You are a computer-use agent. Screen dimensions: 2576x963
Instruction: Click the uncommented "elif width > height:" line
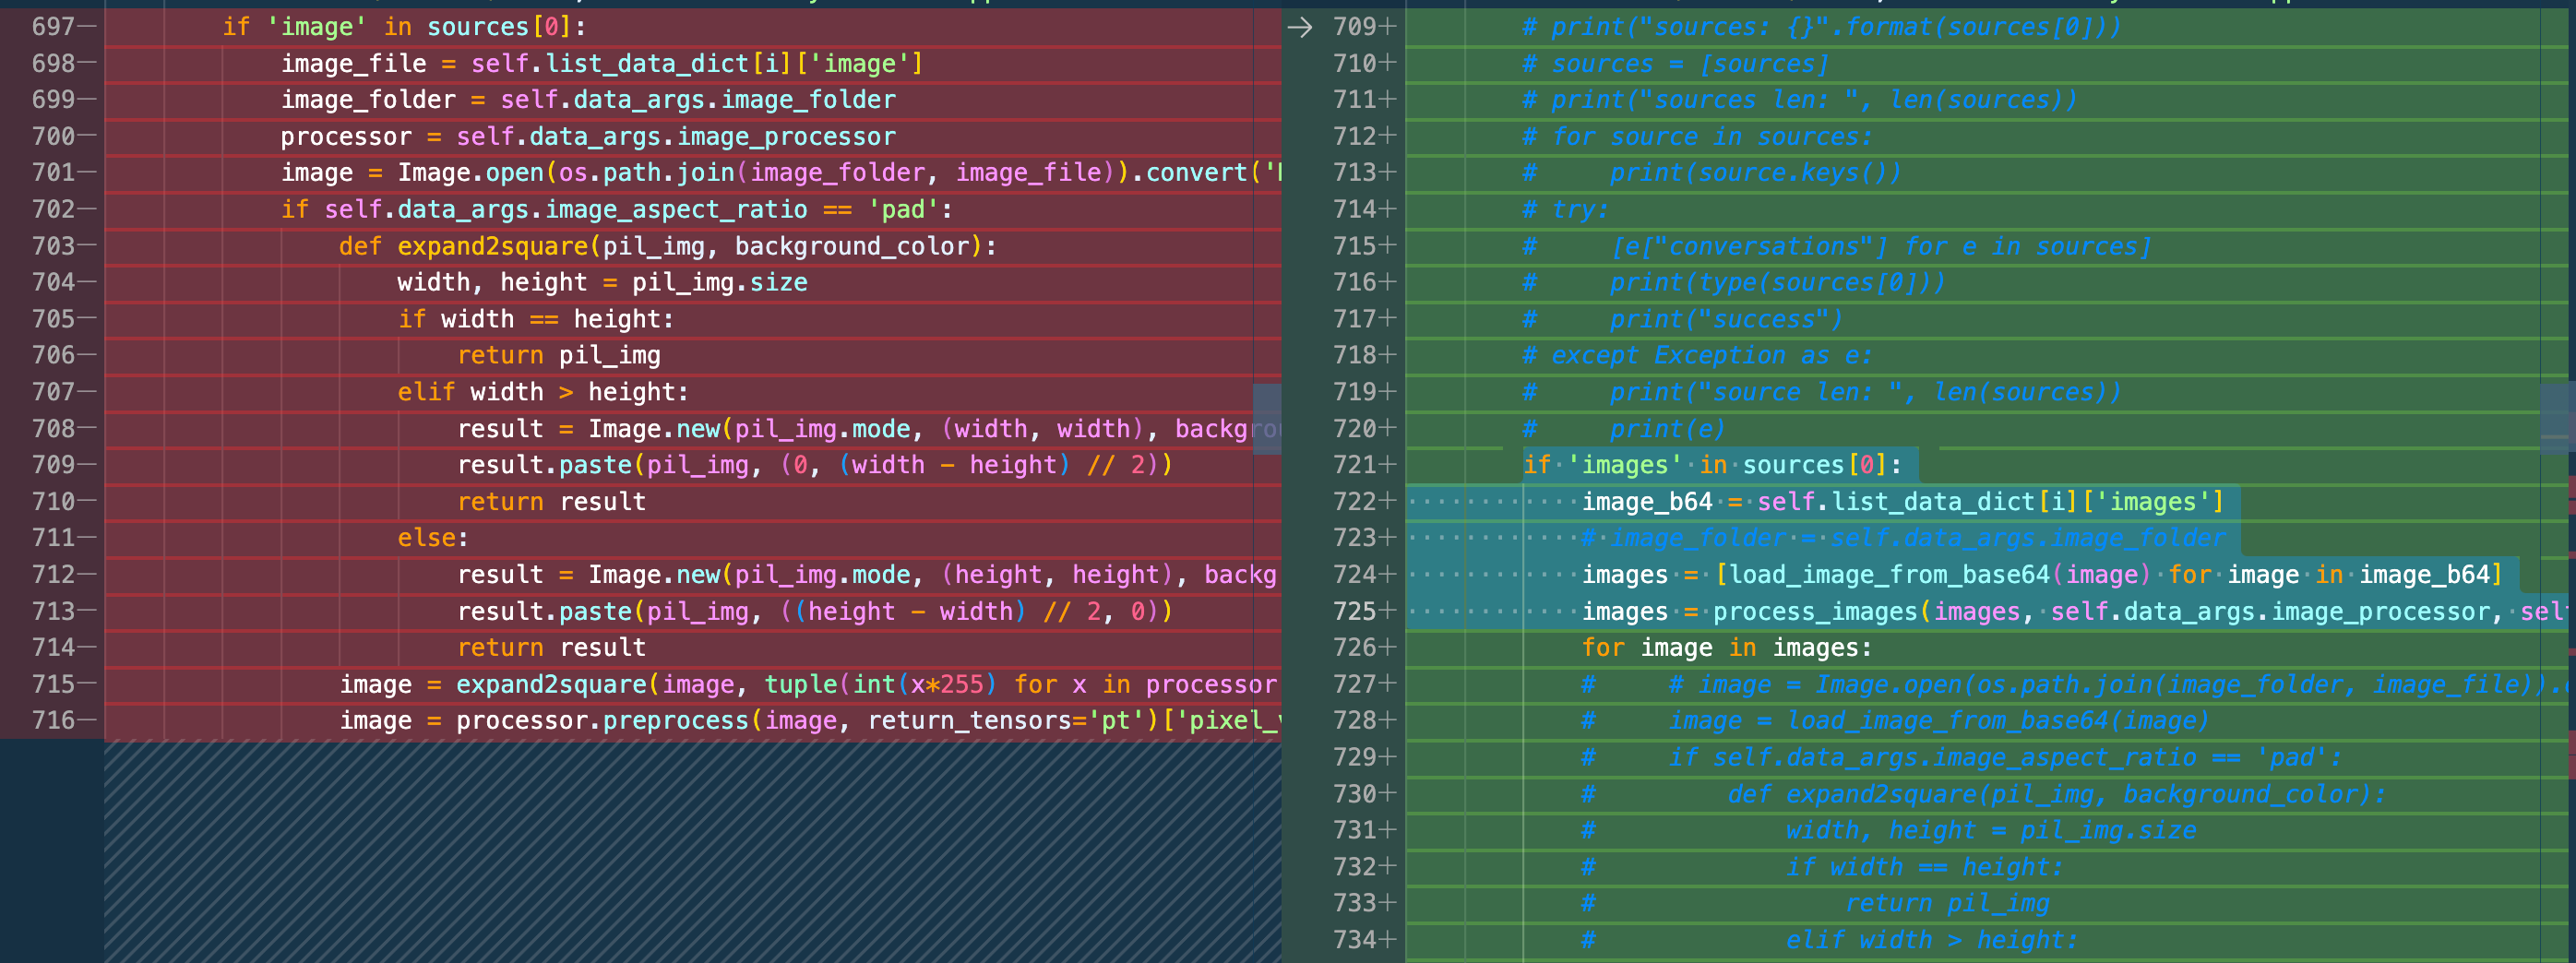tap(543, 392)
